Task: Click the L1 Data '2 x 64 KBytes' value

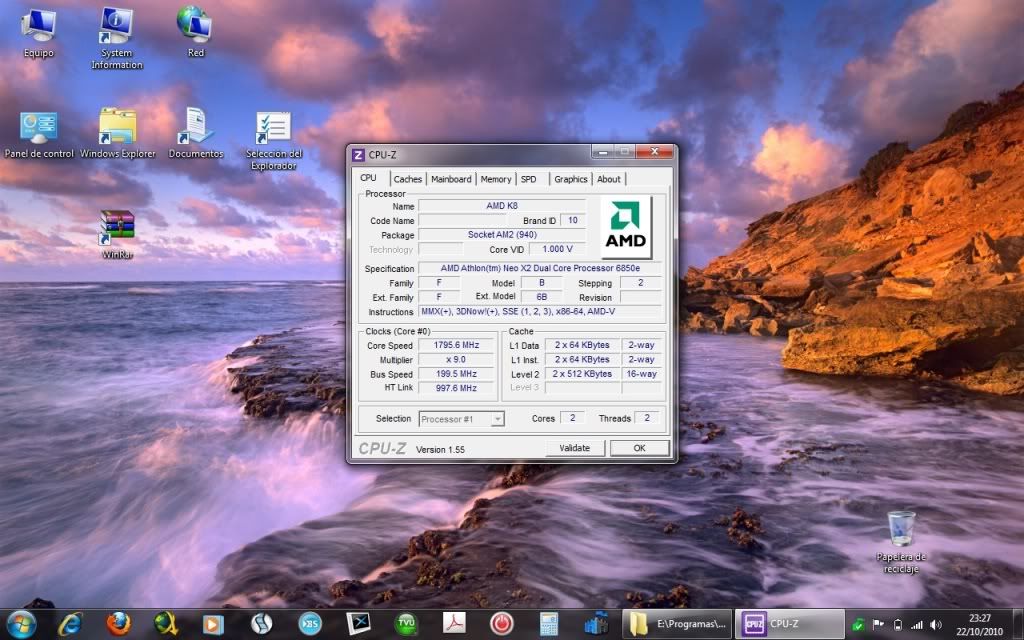Action: (x=582, y=345)
